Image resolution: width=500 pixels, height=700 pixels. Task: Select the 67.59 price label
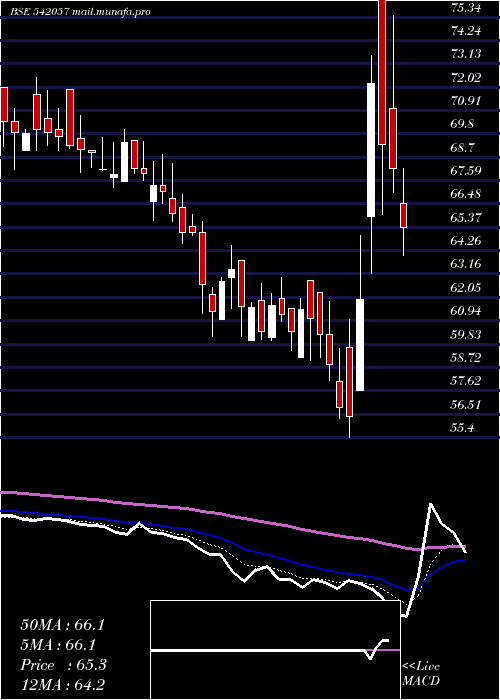tap(466, 171)
